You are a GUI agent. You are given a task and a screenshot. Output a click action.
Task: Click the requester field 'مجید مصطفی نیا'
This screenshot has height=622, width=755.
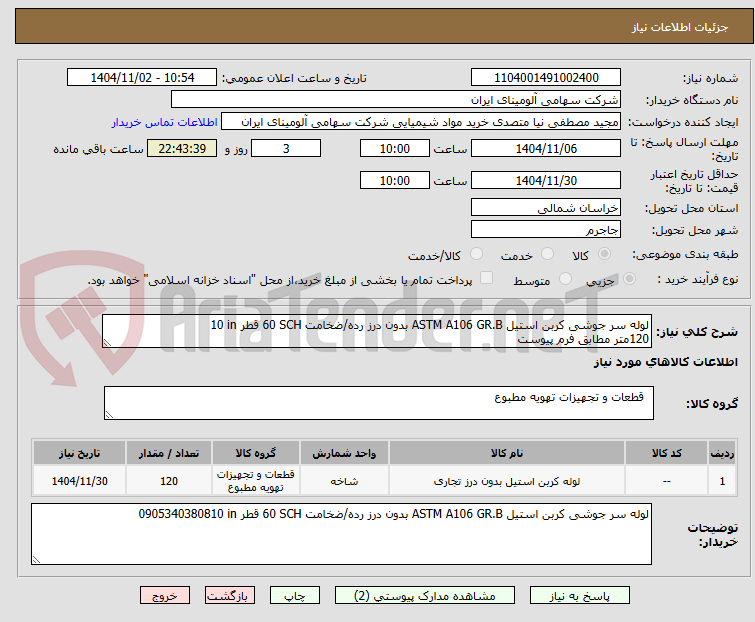click(x=421, y=122)
